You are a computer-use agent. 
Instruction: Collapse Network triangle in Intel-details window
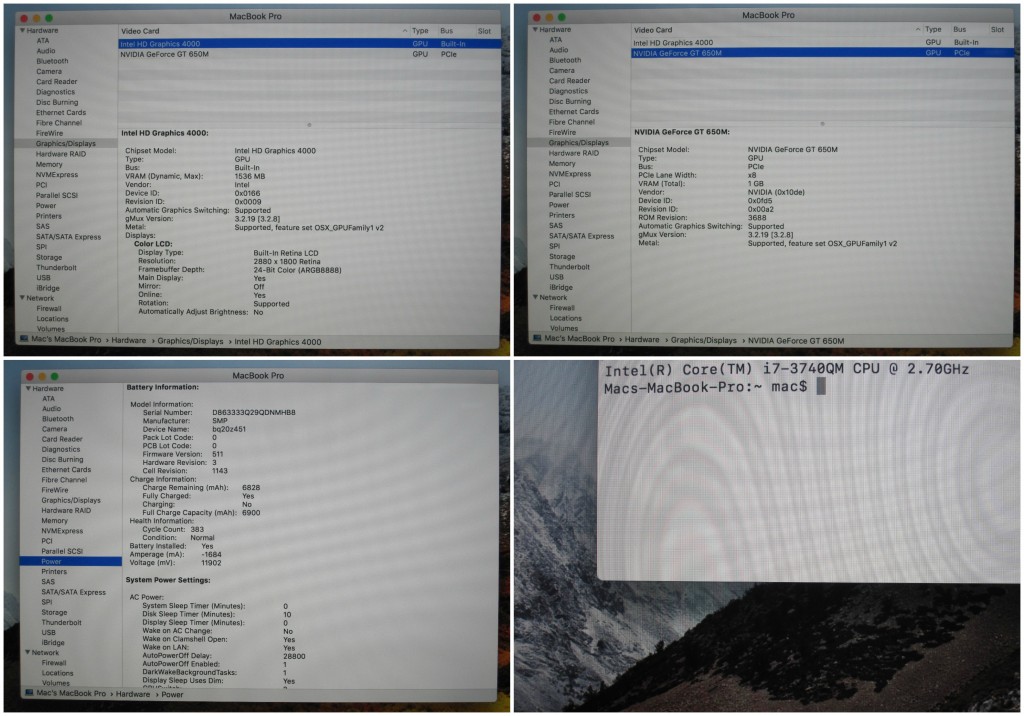tap(23, 298)
